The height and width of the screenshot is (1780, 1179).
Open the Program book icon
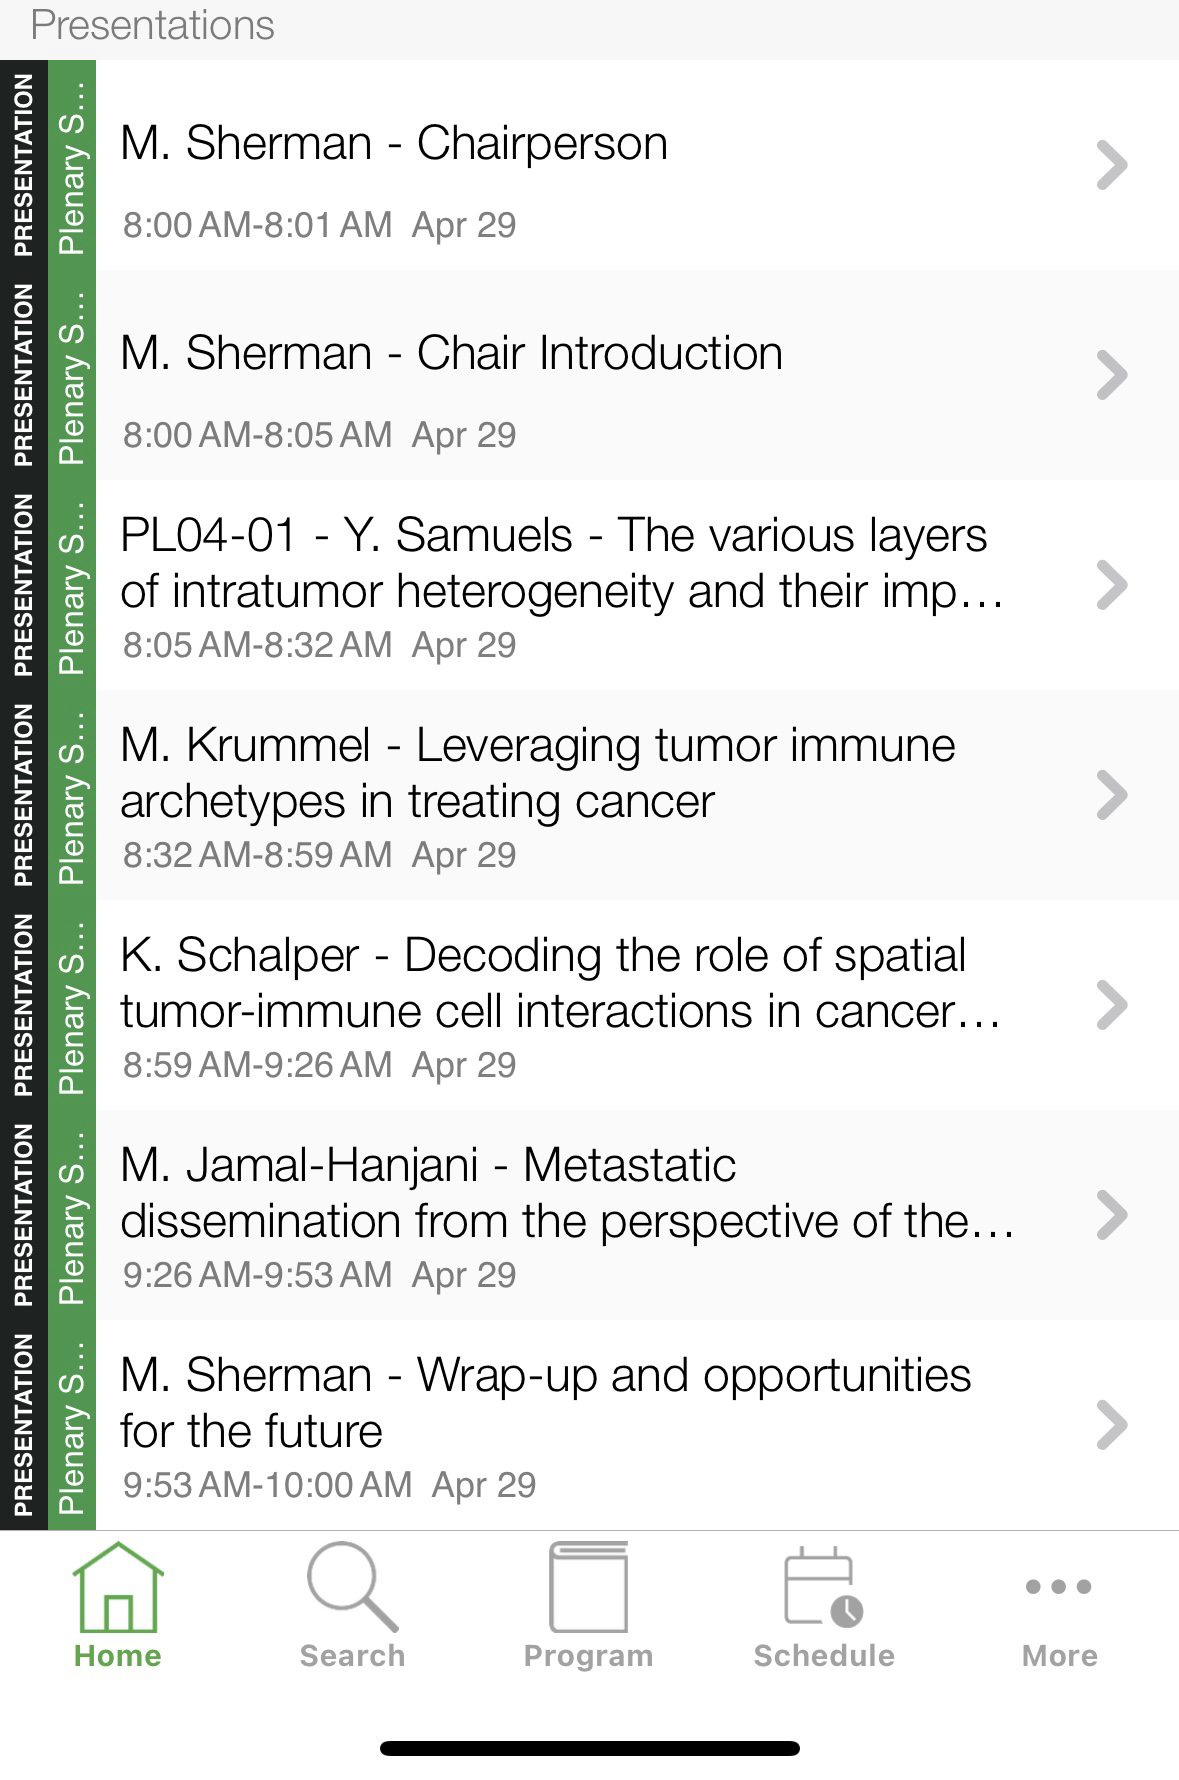point(588,1589)
